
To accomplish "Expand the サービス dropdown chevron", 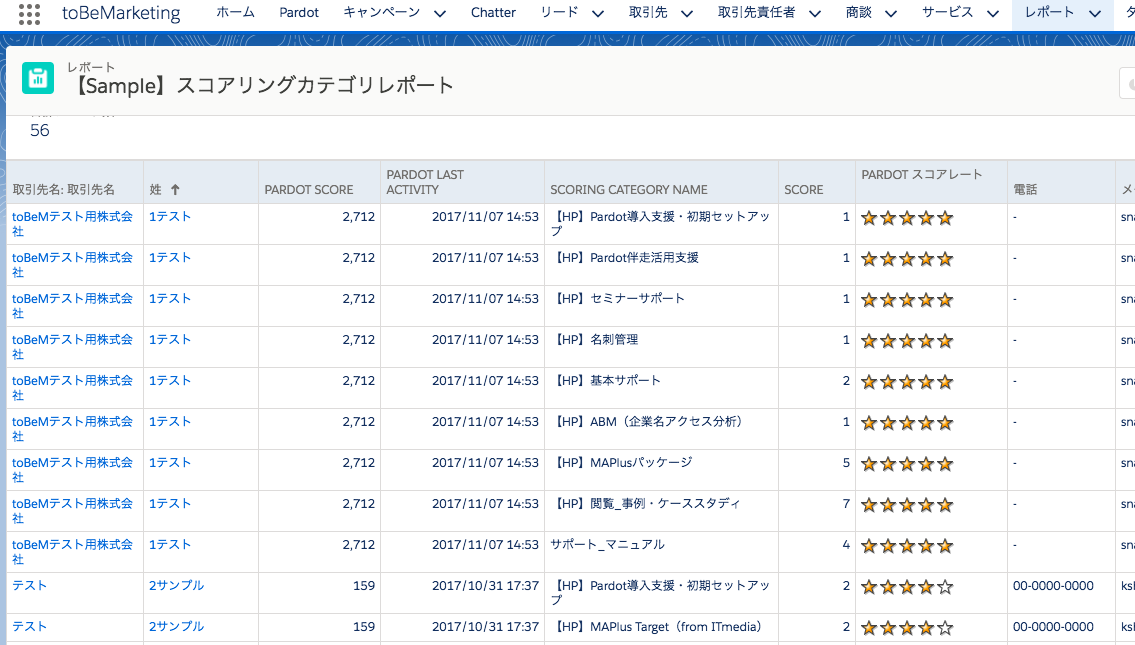I will point(993,13).
